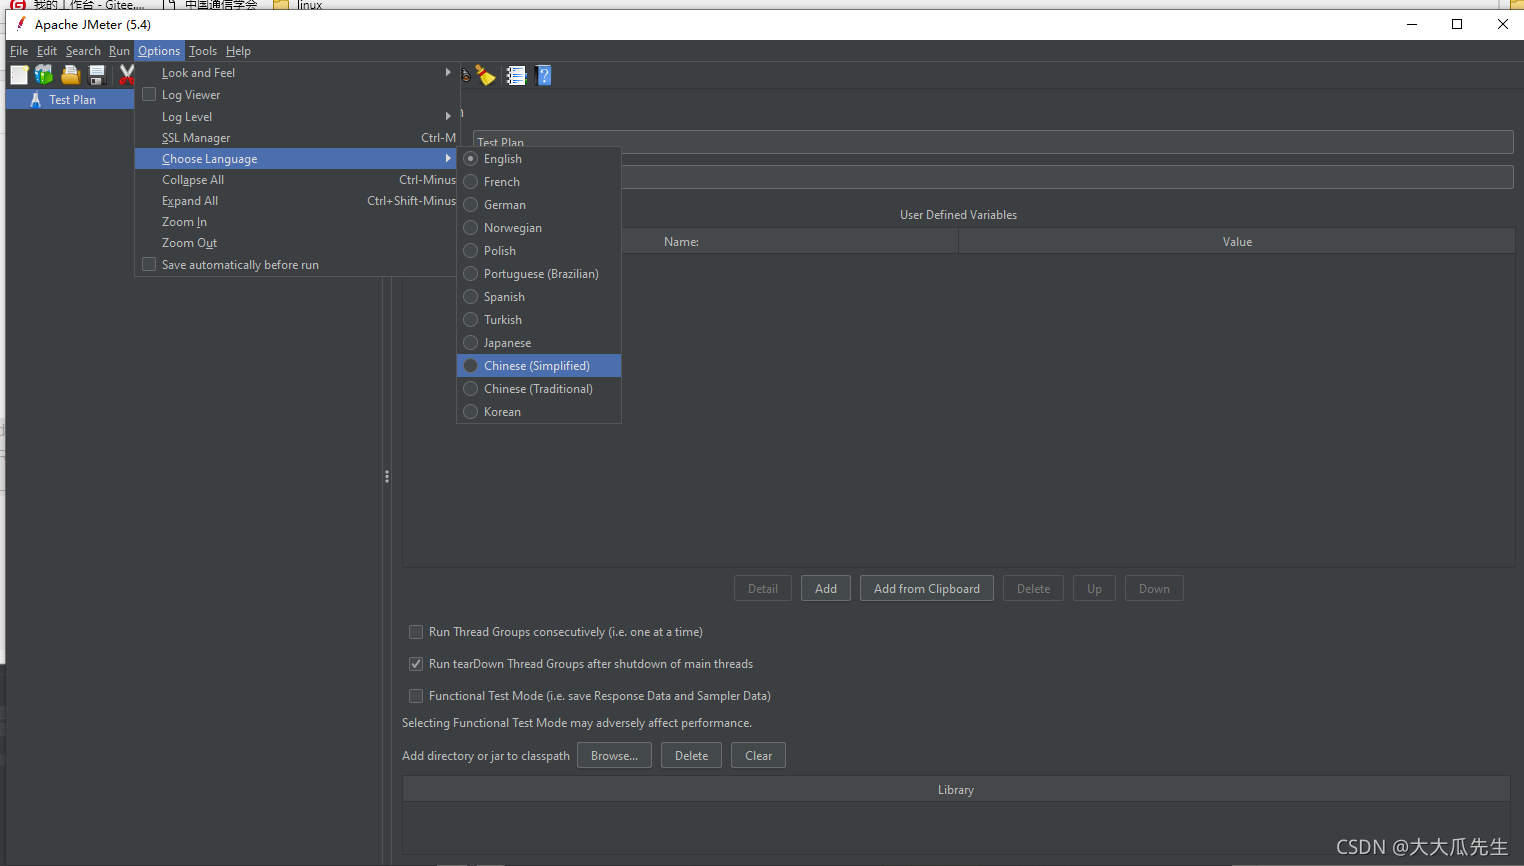Close the Options menu
The height and width of the screenshot is (866, 1524).
[x=159, y=51]
